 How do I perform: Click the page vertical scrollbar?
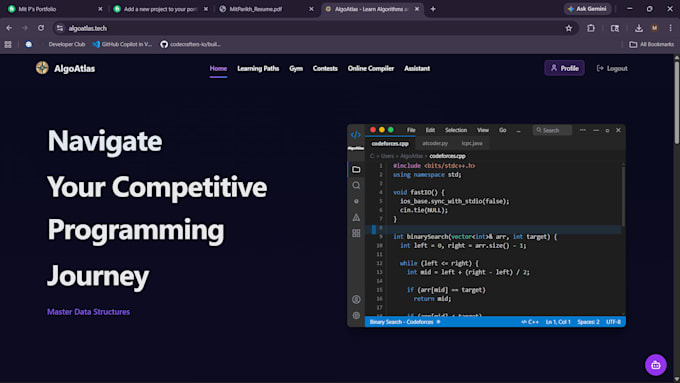(677, 102)
